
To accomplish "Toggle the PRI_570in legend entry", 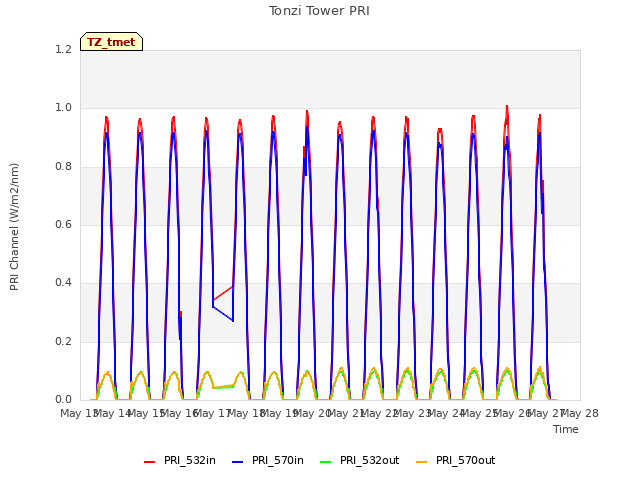I will click(268, 460).
